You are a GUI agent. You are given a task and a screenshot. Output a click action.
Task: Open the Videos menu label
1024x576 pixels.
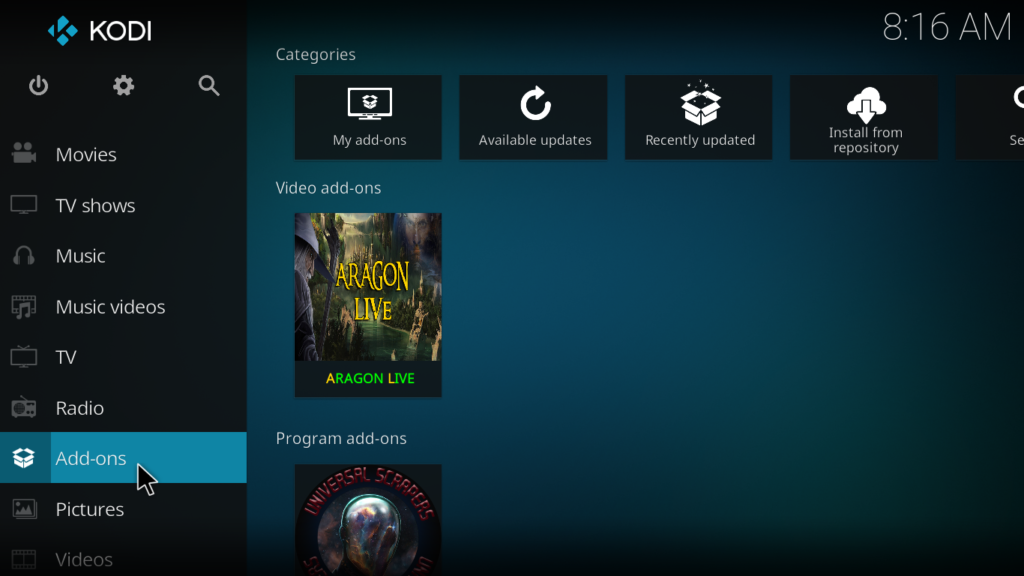(x=84, y=560)
